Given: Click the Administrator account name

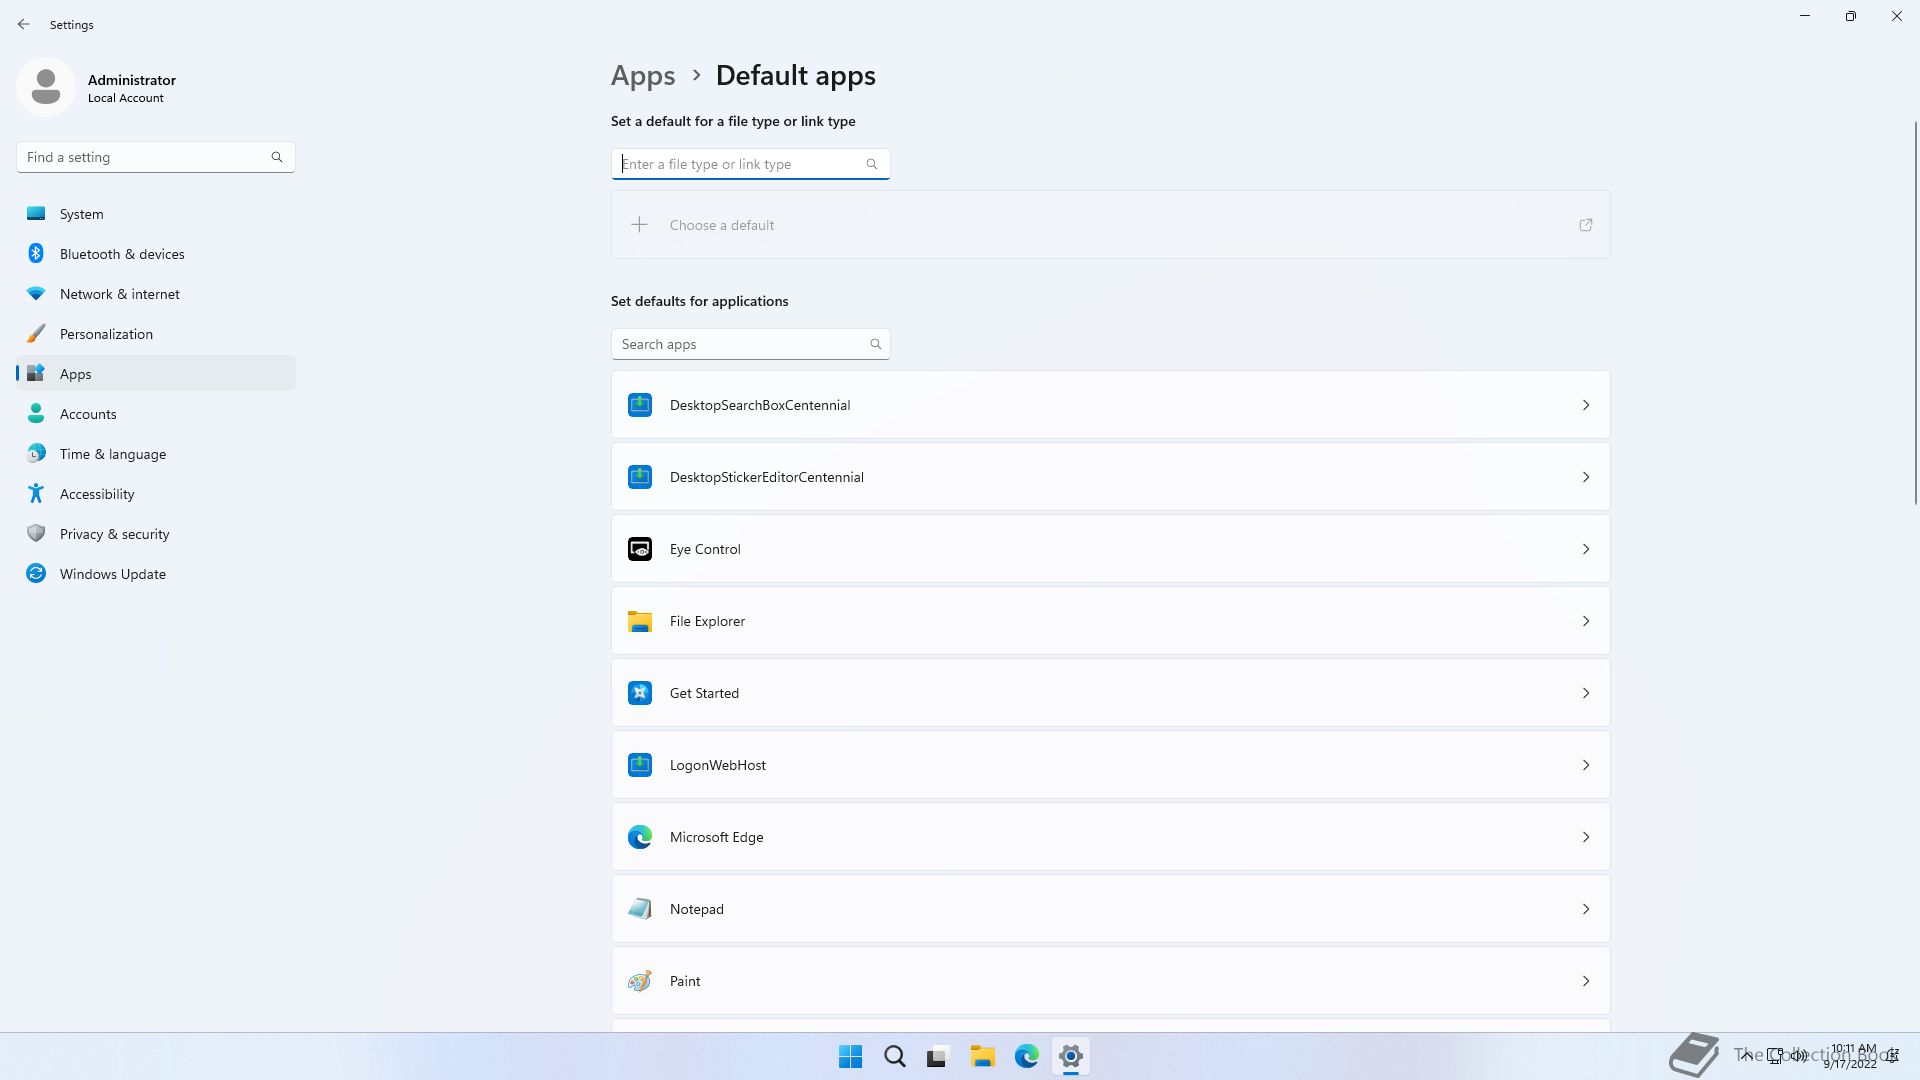Looking at the screenshot, I should (132, 80).
